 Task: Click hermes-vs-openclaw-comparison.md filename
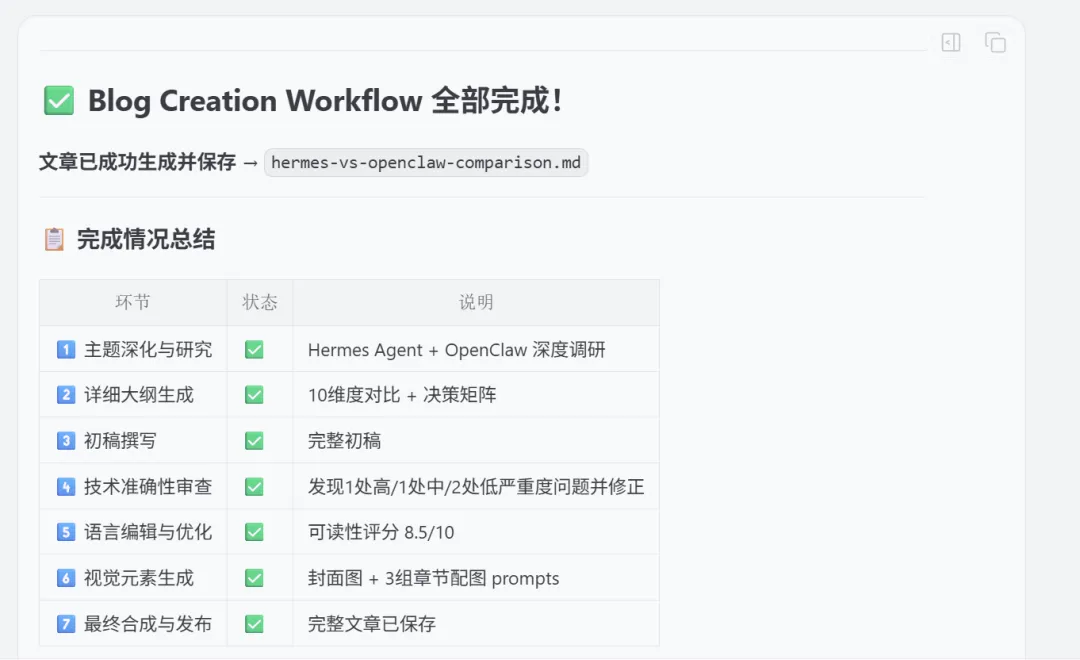[x=426, y=163]
